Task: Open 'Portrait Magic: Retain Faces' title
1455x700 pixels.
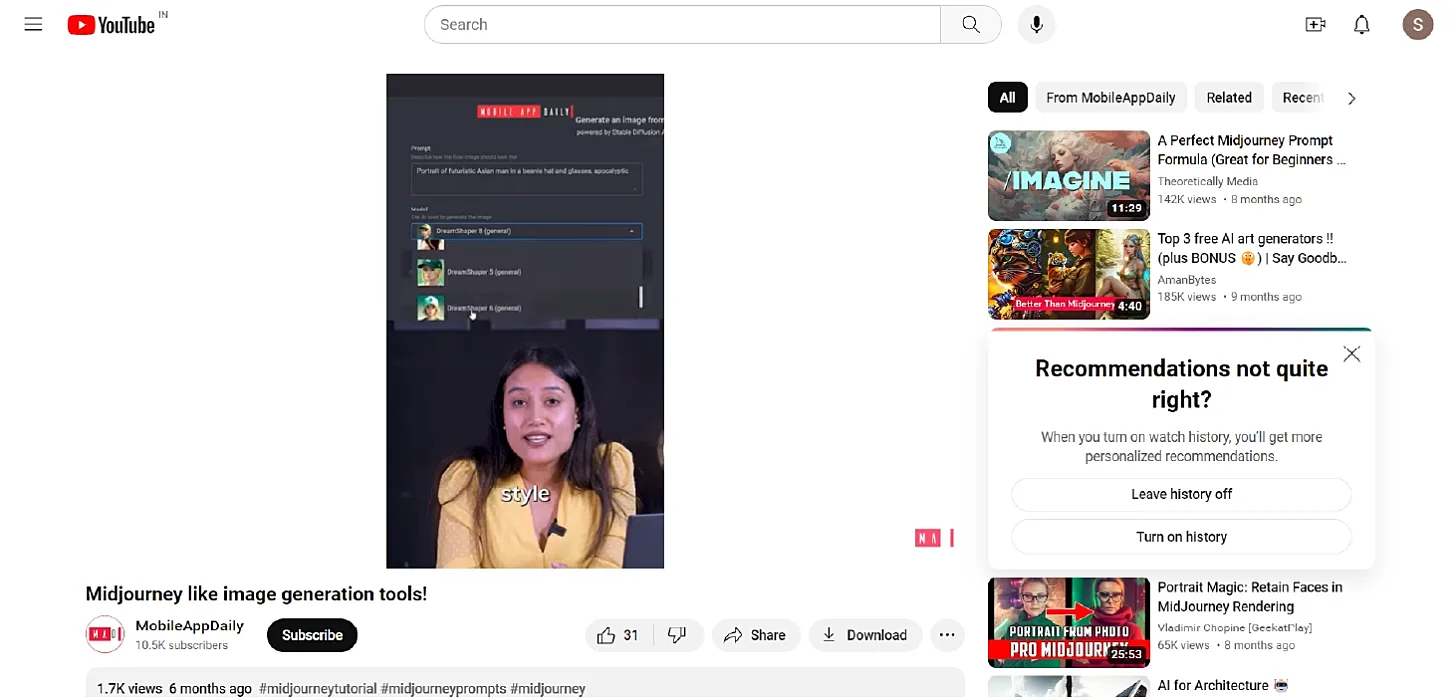Action: tap(1250, 597)
